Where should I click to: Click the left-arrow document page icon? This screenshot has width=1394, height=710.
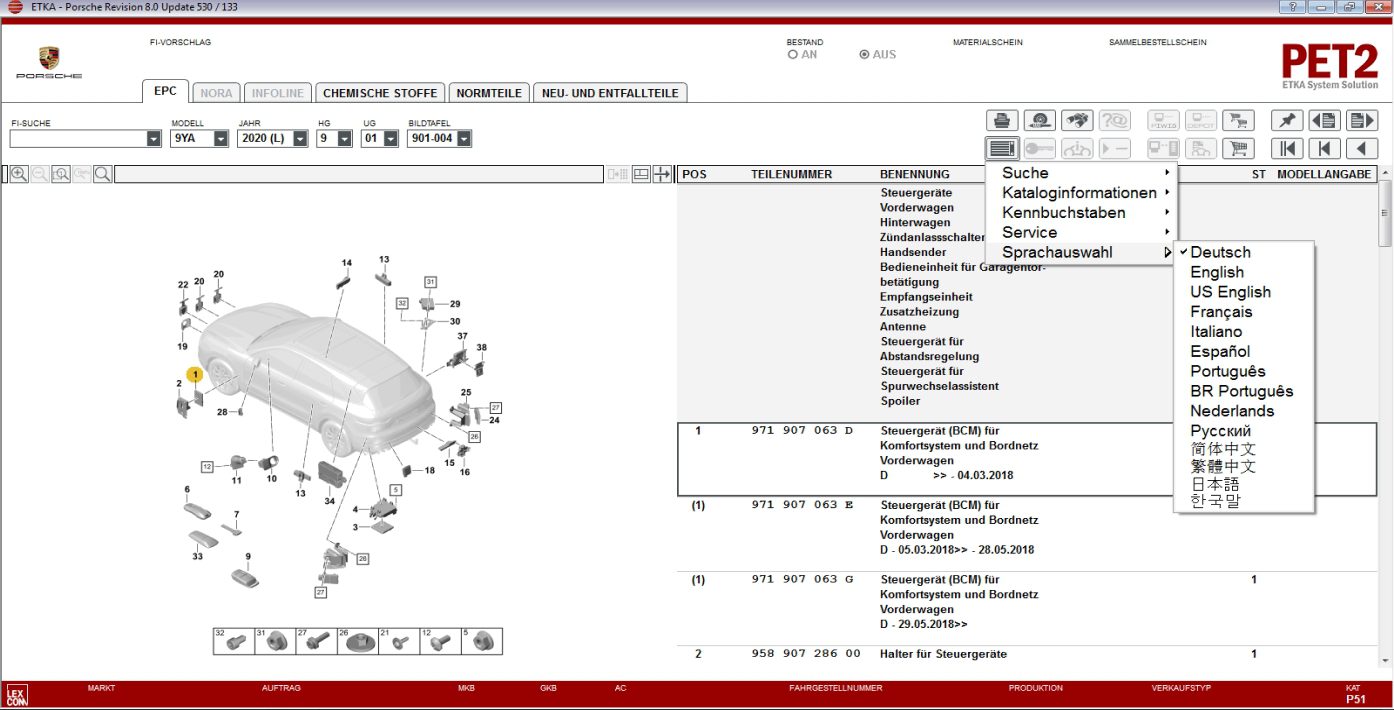point(1325,121)
